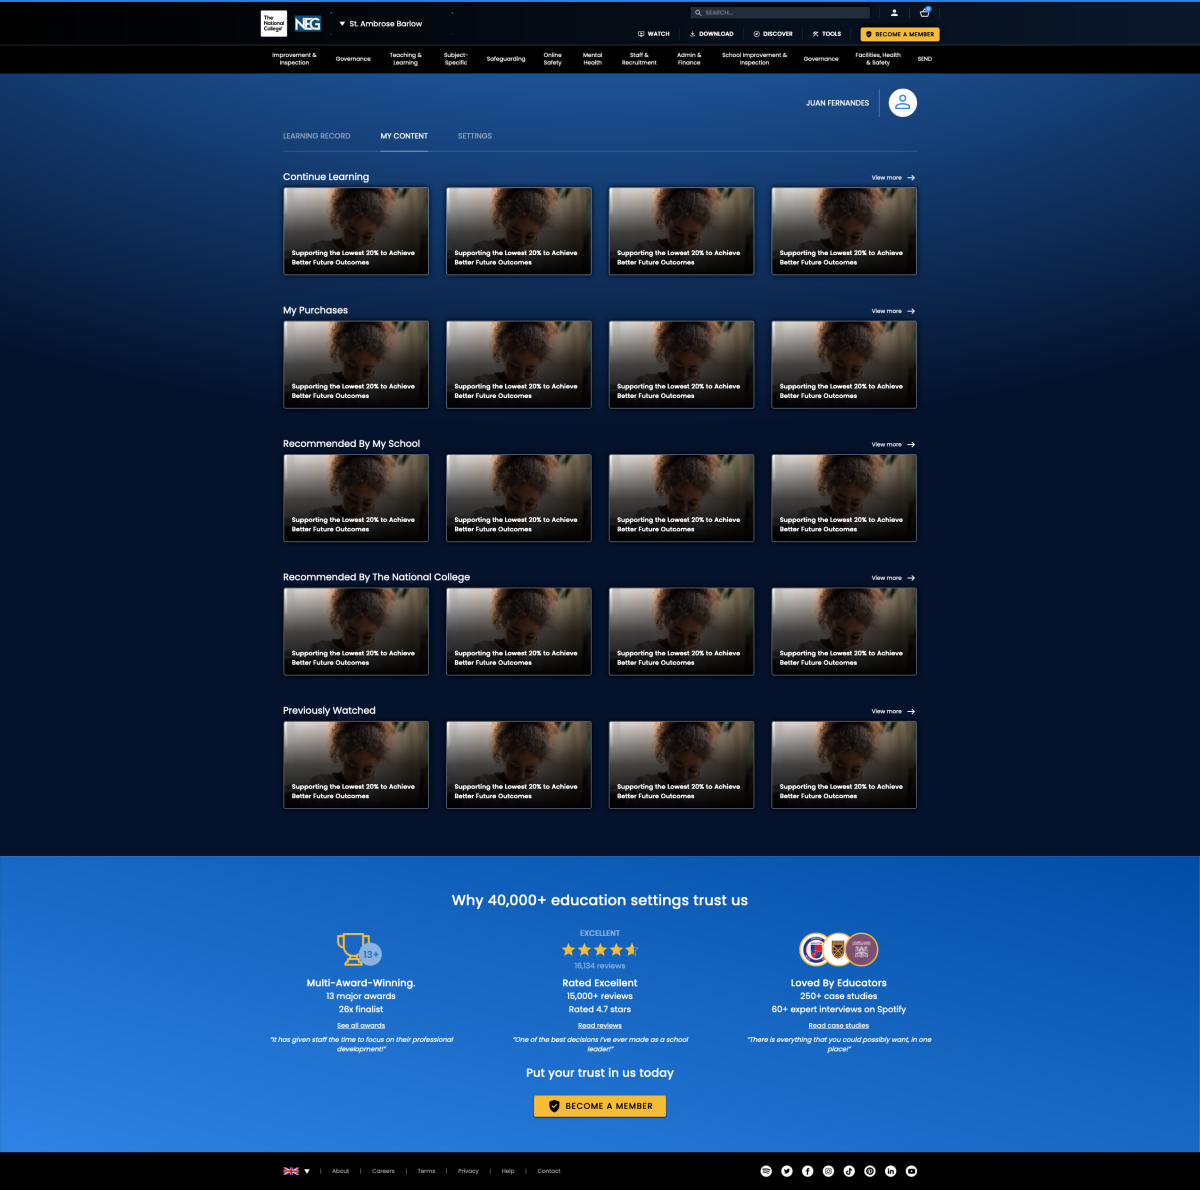1200x1190 pixels.
Task: Open Facilities, Health & Safety nav menu
Action: click(x=878, y=59)
